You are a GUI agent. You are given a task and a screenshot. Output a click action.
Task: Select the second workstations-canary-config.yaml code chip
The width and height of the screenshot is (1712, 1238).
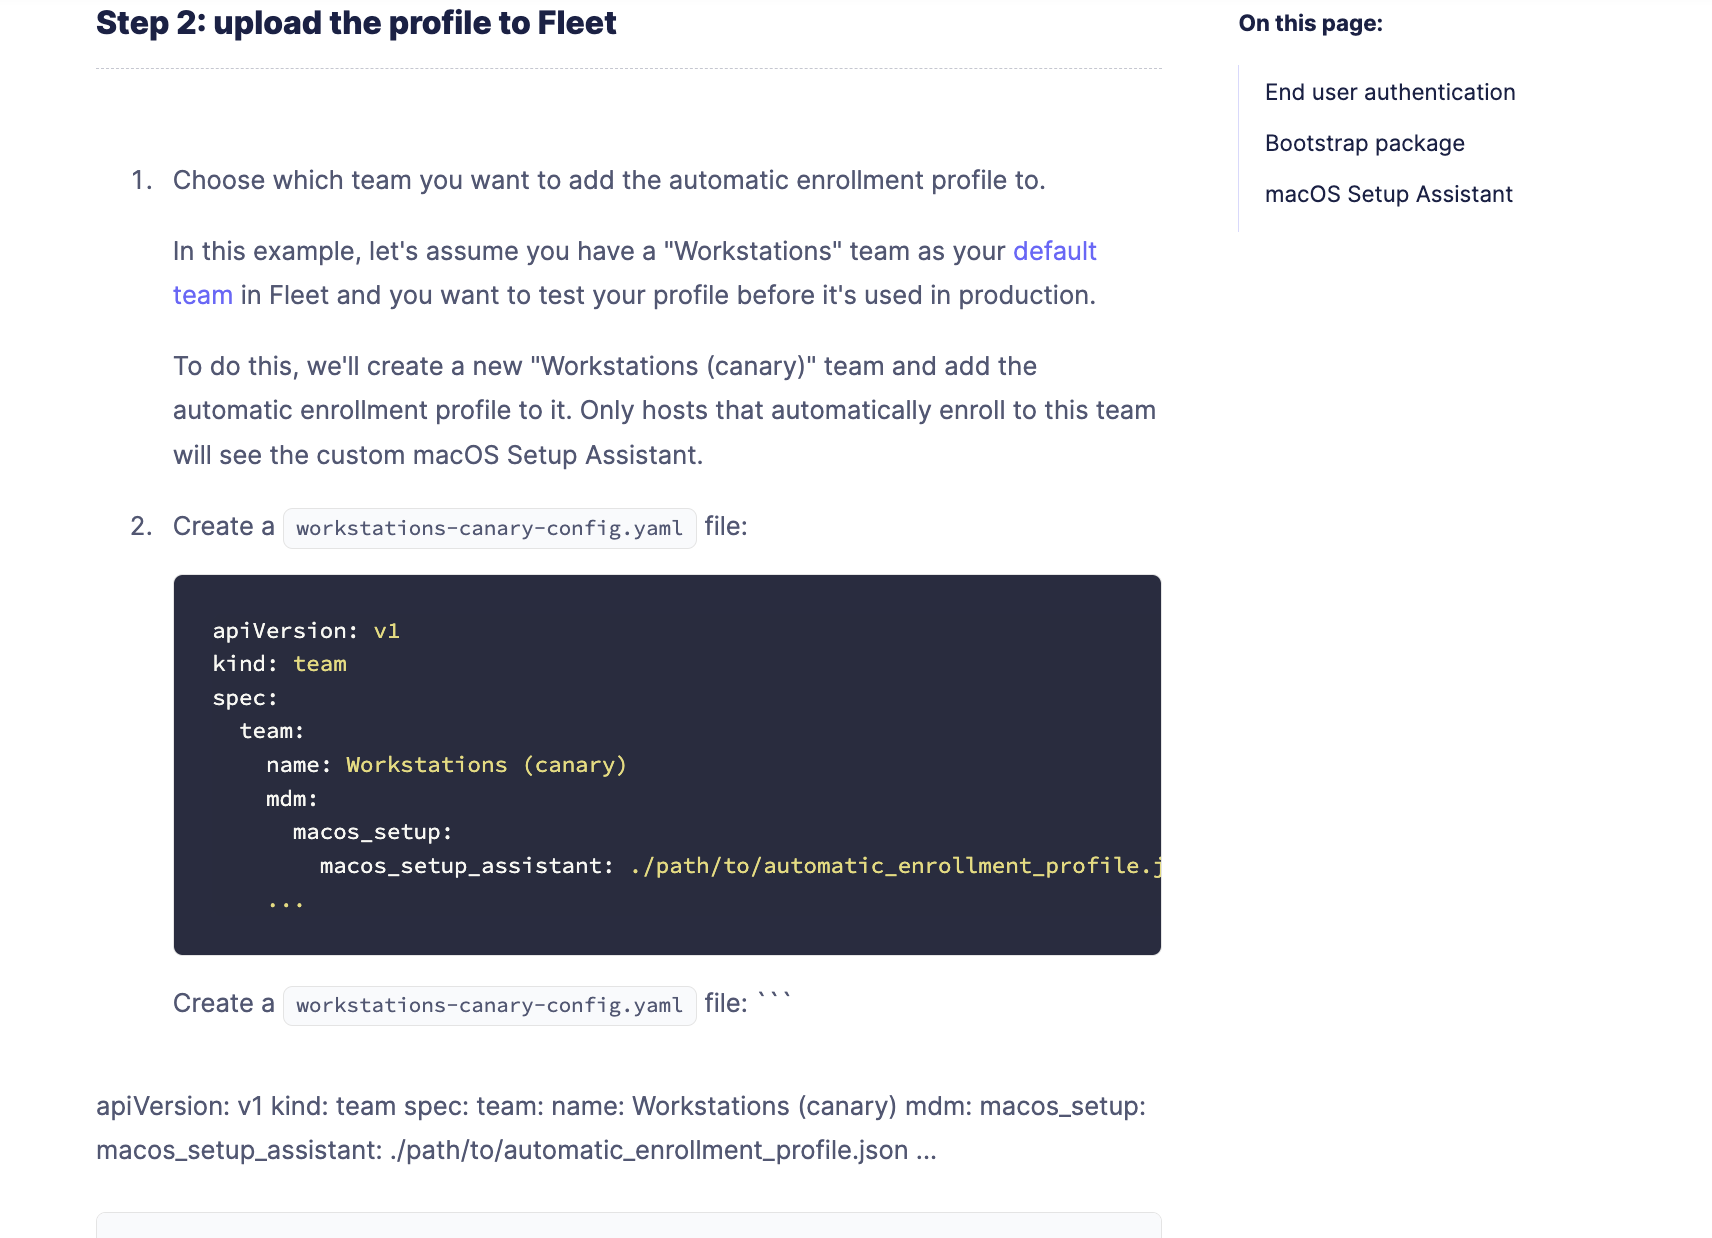pos(489,1005)
